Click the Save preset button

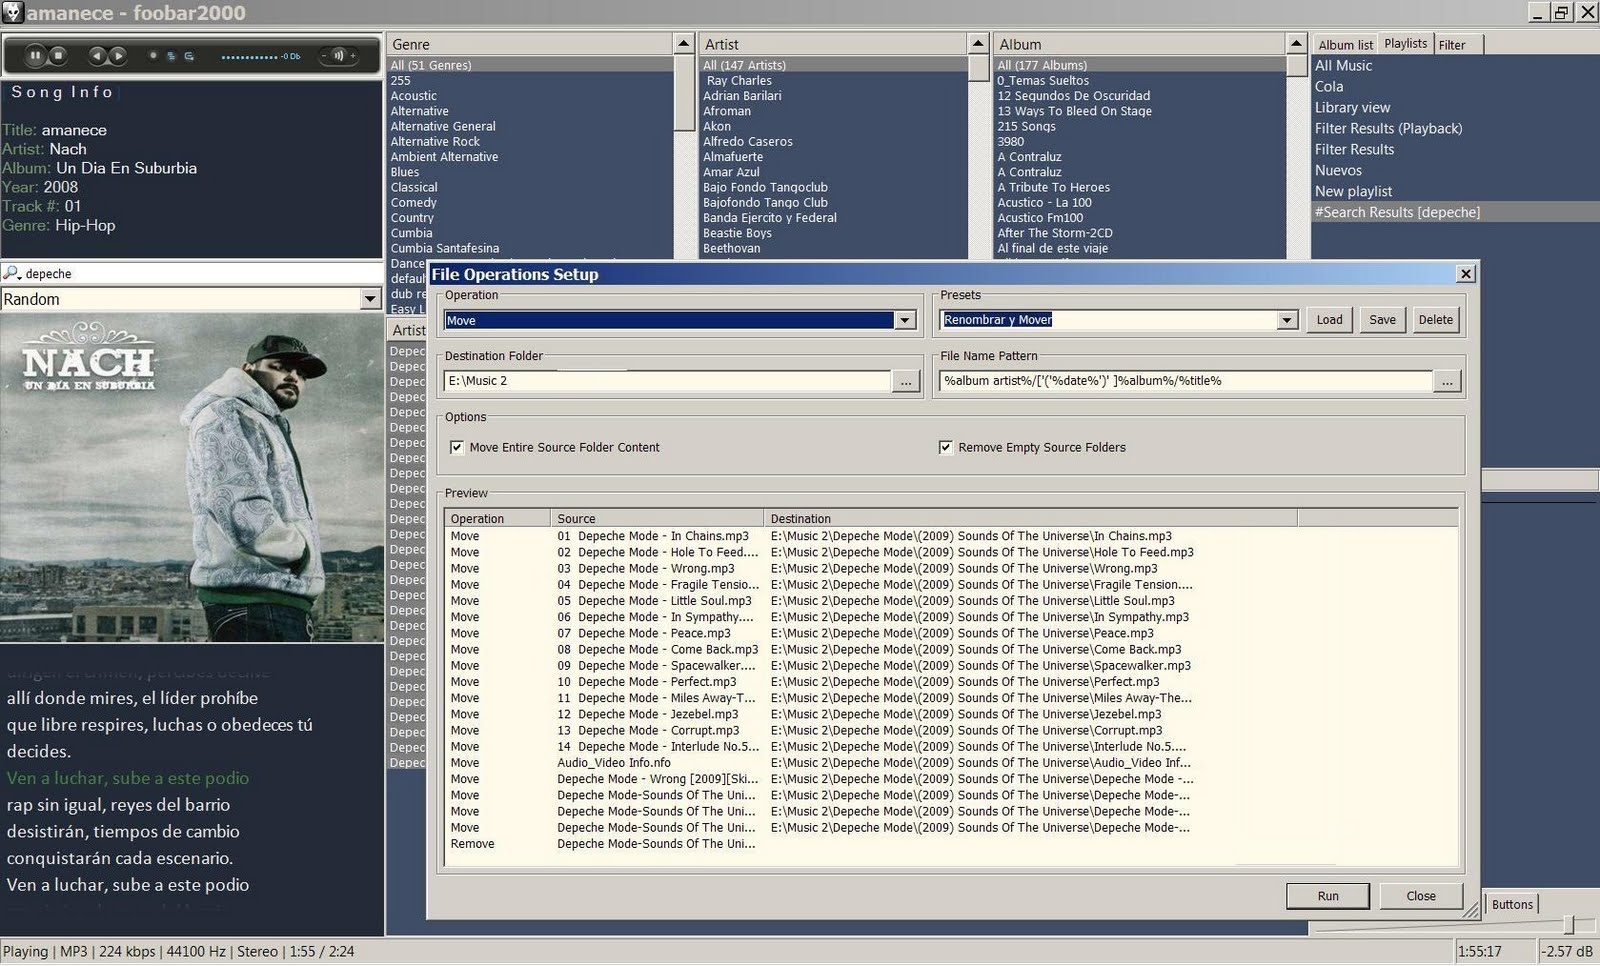point(1382,320)
